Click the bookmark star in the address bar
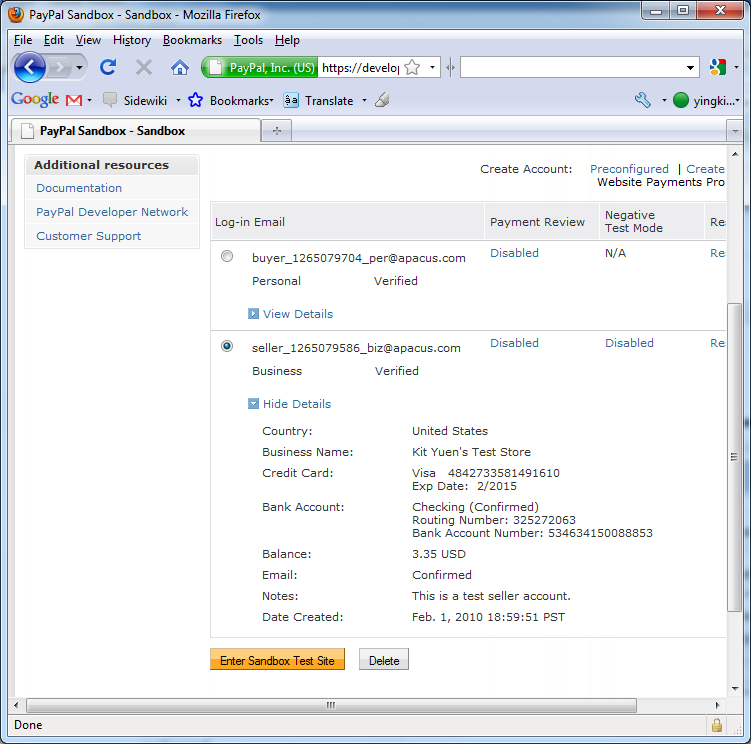751x744 pixels. (412, 67)
